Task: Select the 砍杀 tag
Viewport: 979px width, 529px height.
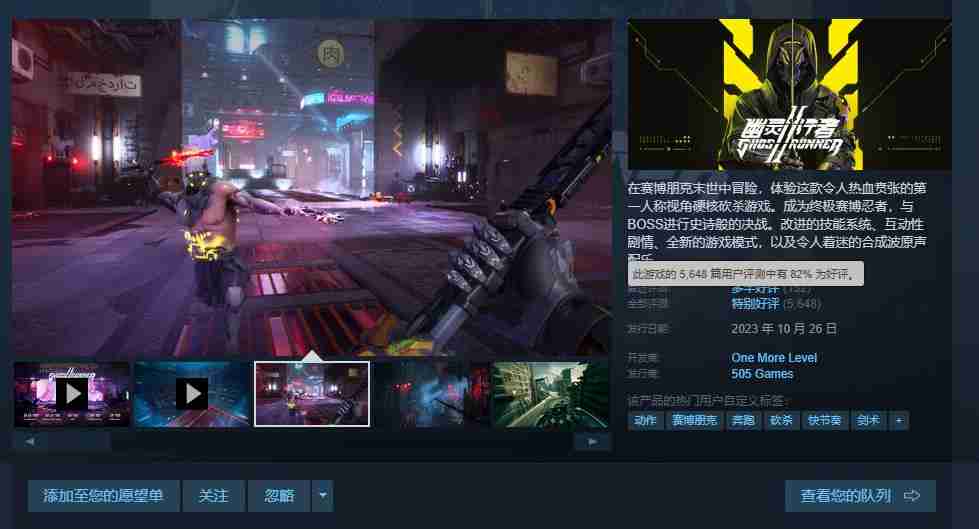Action: [781, 420]
